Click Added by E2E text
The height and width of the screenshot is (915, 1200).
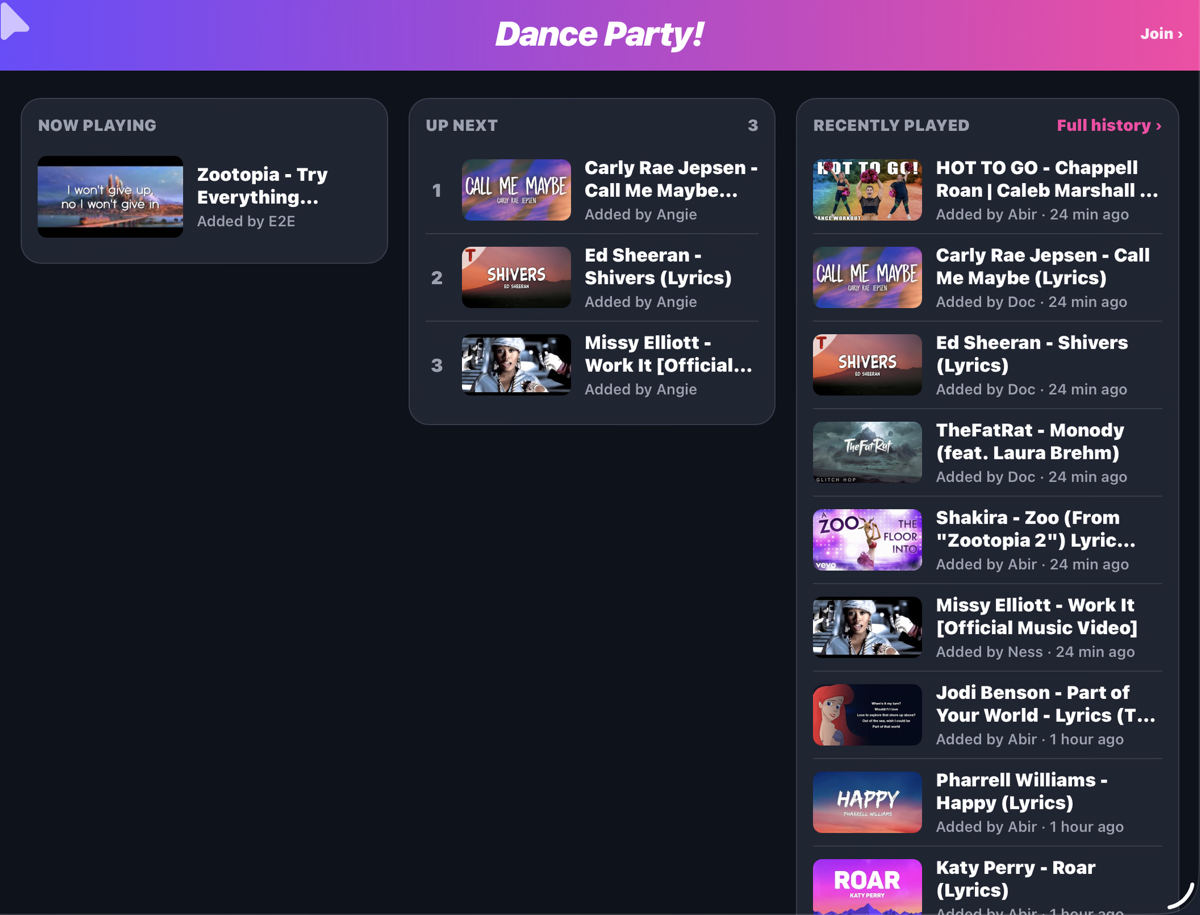tap(246, 221)
